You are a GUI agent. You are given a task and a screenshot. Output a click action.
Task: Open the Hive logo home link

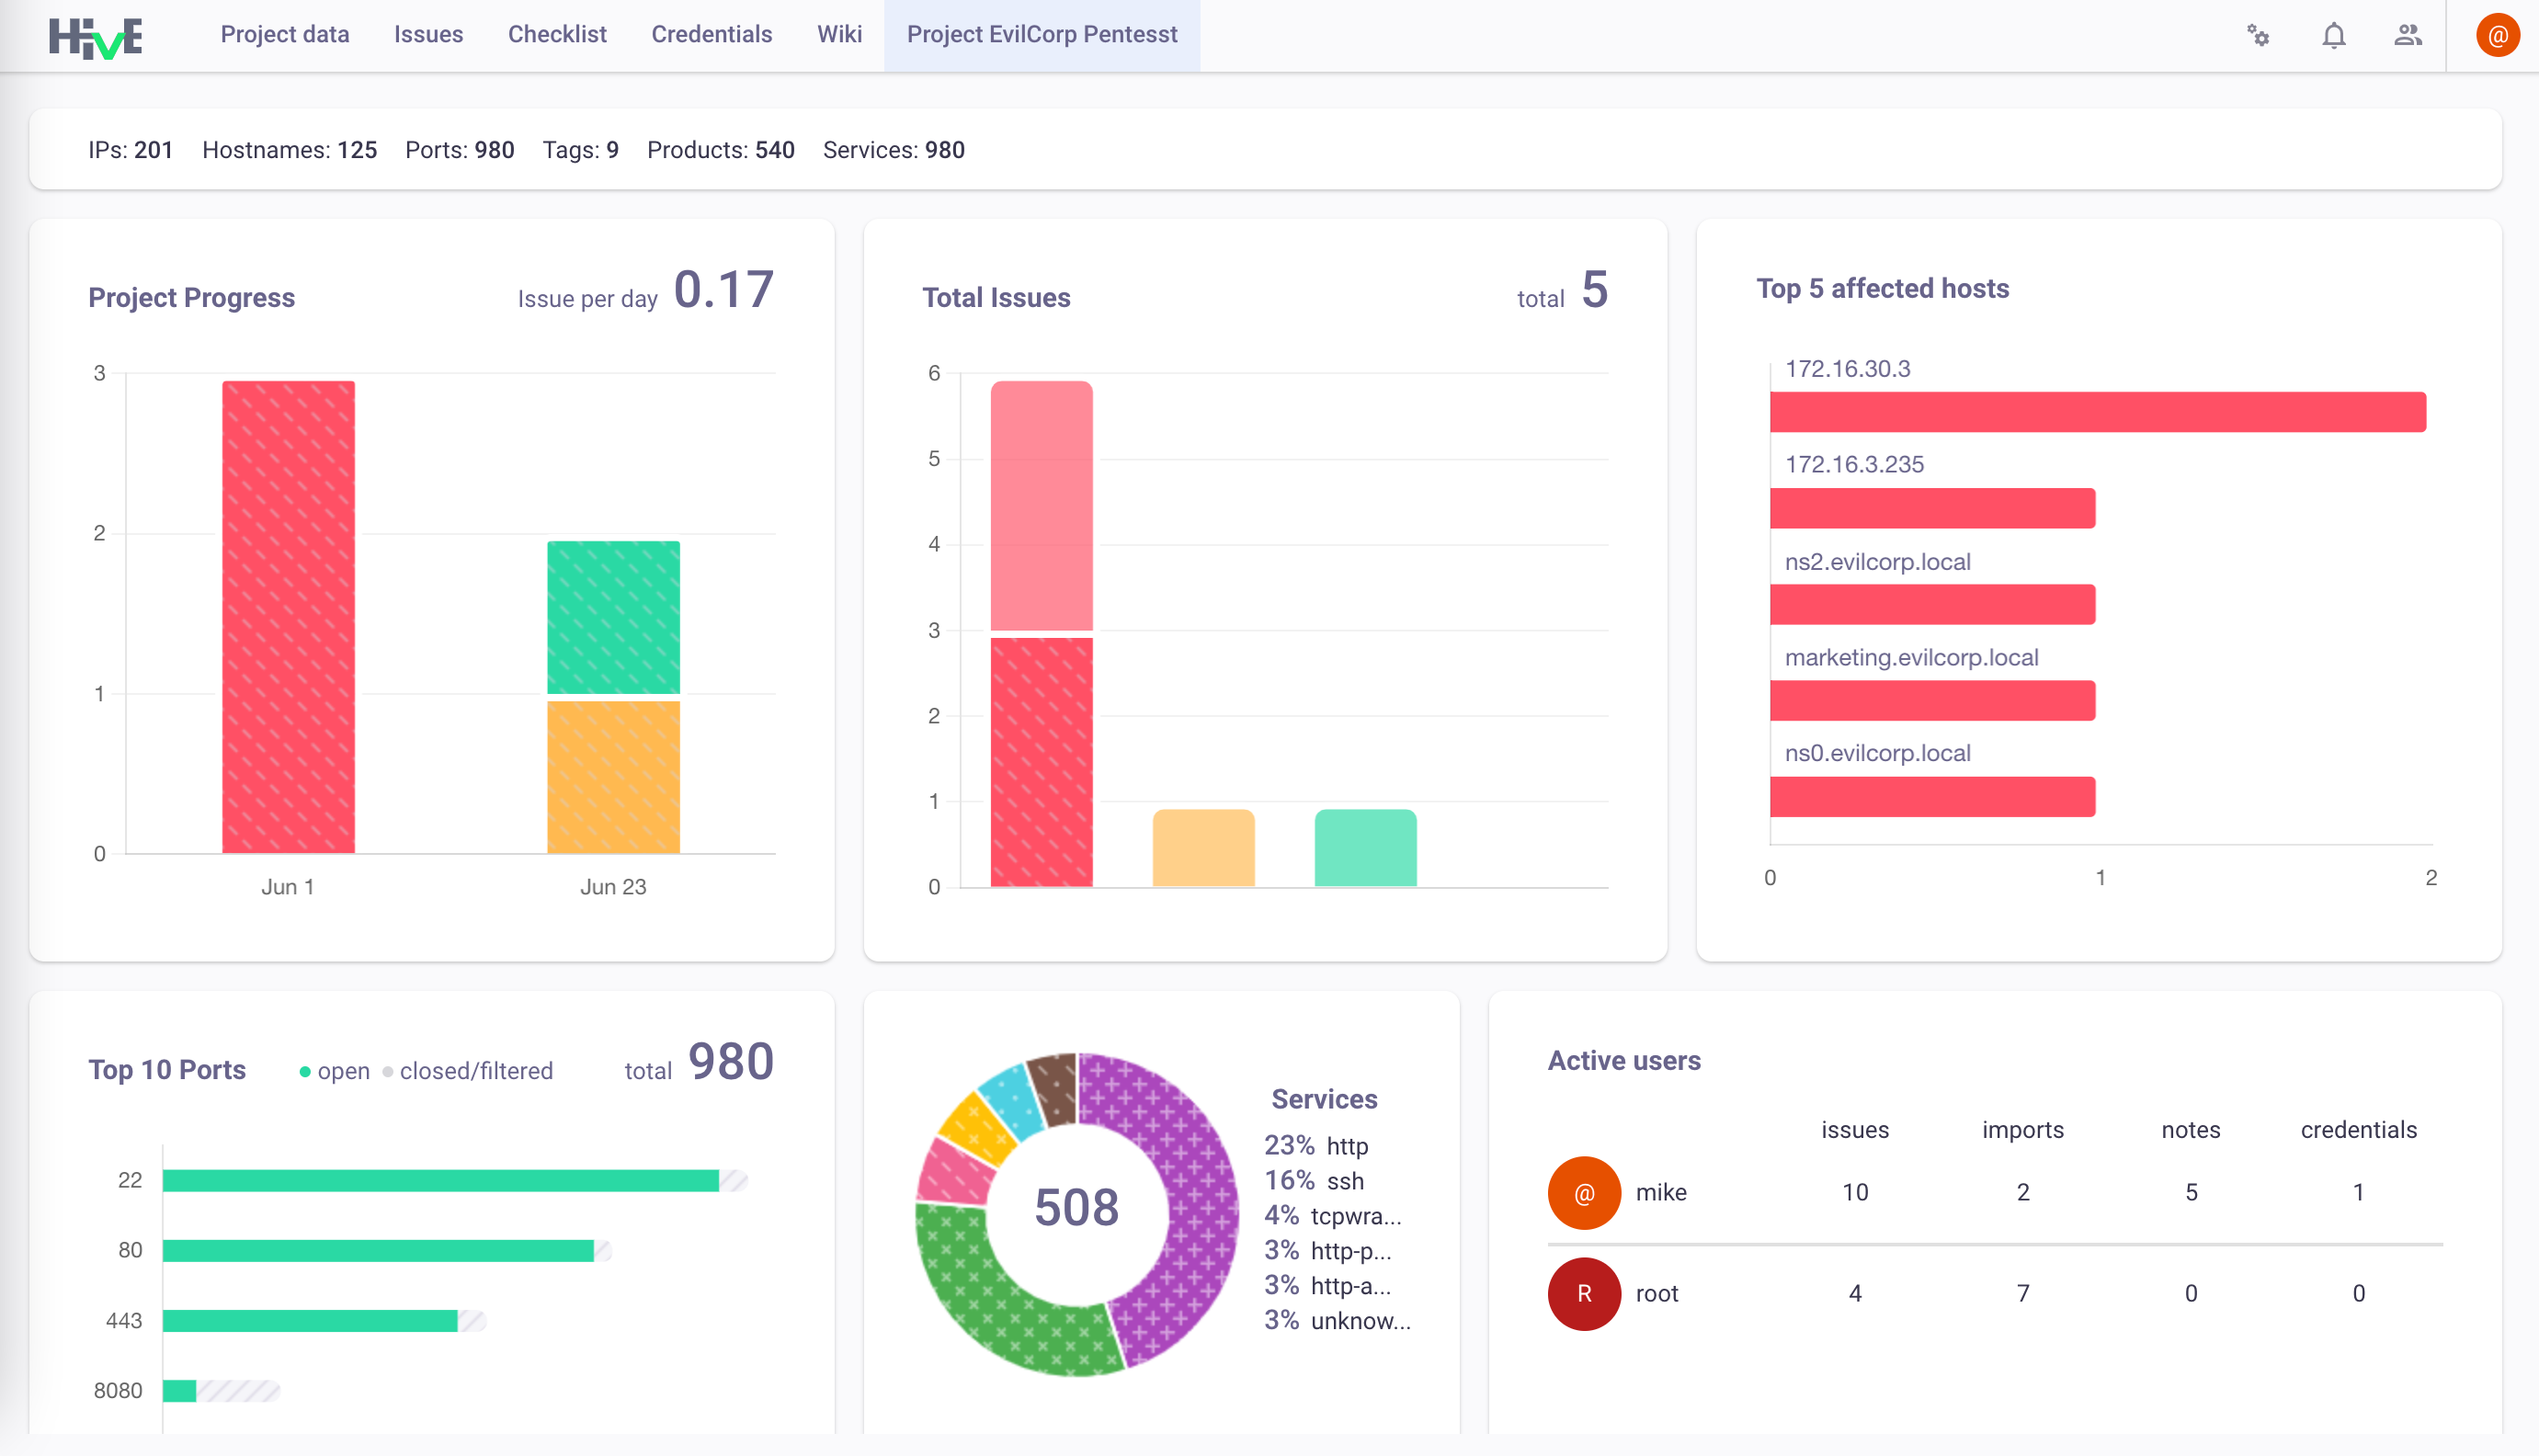click(96, 37)
